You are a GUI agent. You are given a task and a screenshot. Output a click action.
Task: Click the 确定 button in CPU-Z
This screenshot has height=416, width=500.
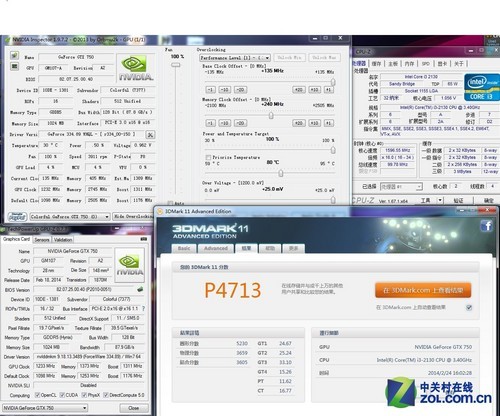(488, 200)
